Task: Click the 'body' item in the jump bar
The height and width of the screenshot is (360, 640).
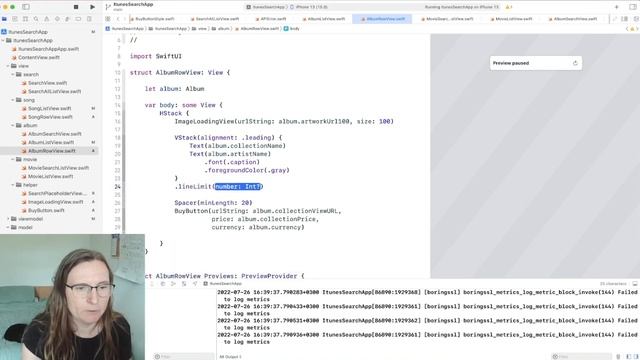Action: (x=291, y=29)
